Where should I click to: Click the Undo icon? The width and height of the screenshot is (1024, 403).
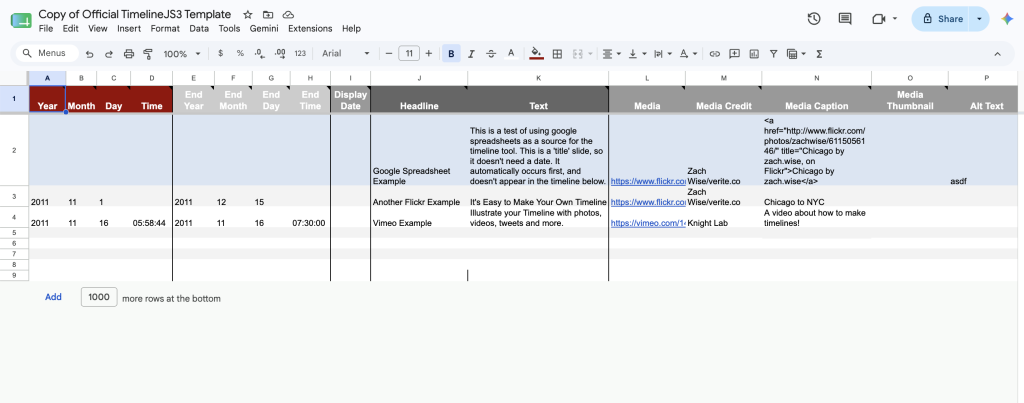pyautogui.click(x=89, y=54)
